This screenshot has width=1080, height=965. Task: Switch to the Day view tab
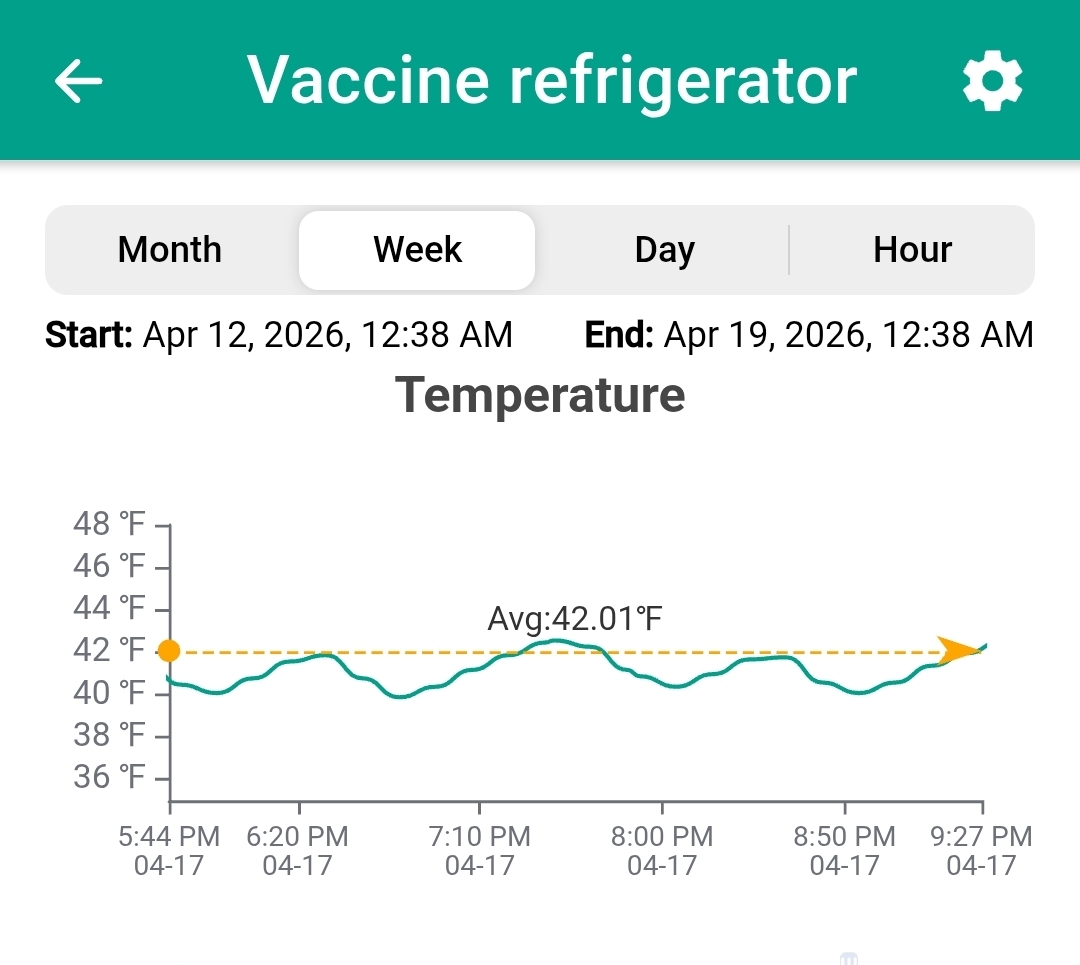(664, 249)
